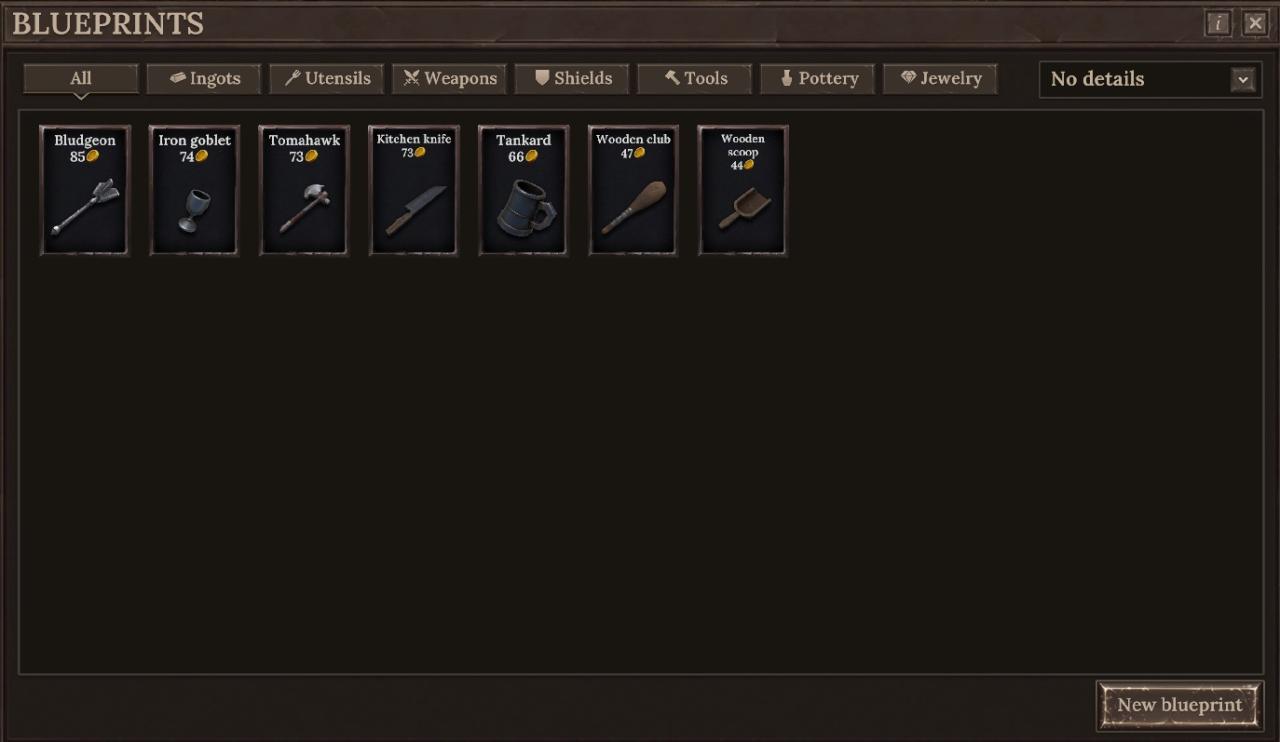1280x742 pixels.
Task: Open the Jewelry category tab
Action: (940, 79)
